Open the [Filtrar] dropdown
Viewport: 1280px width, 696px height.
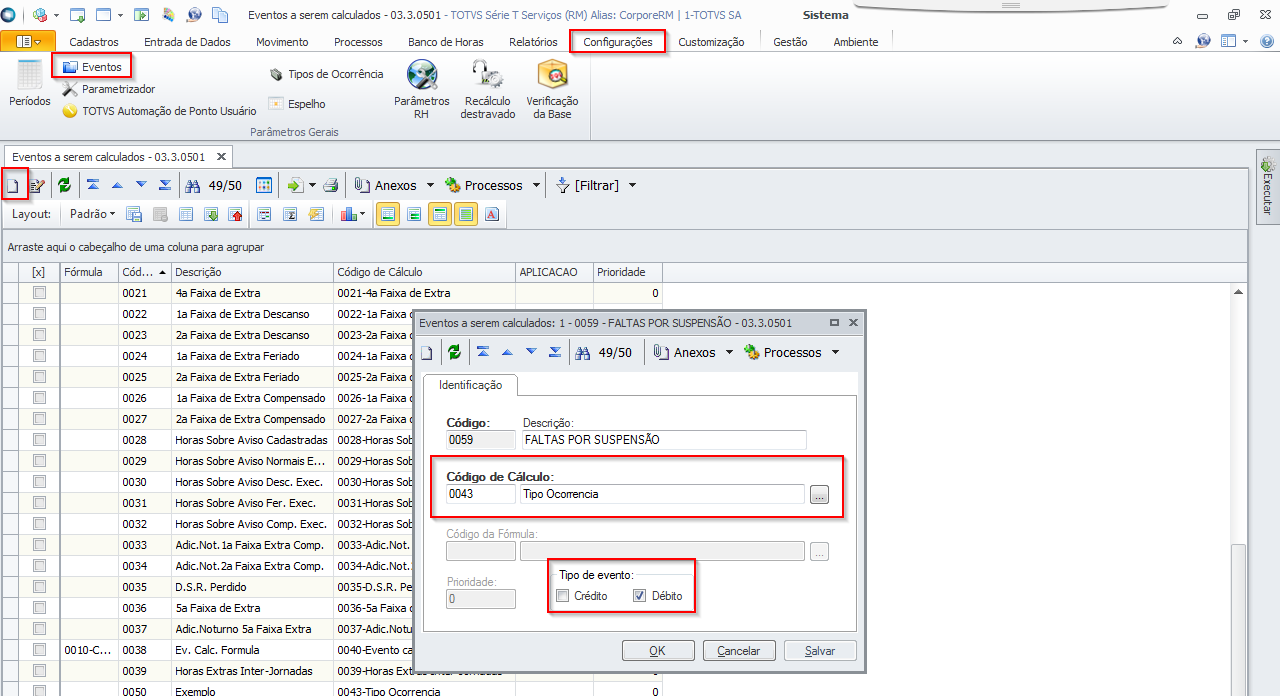point(632,185)
